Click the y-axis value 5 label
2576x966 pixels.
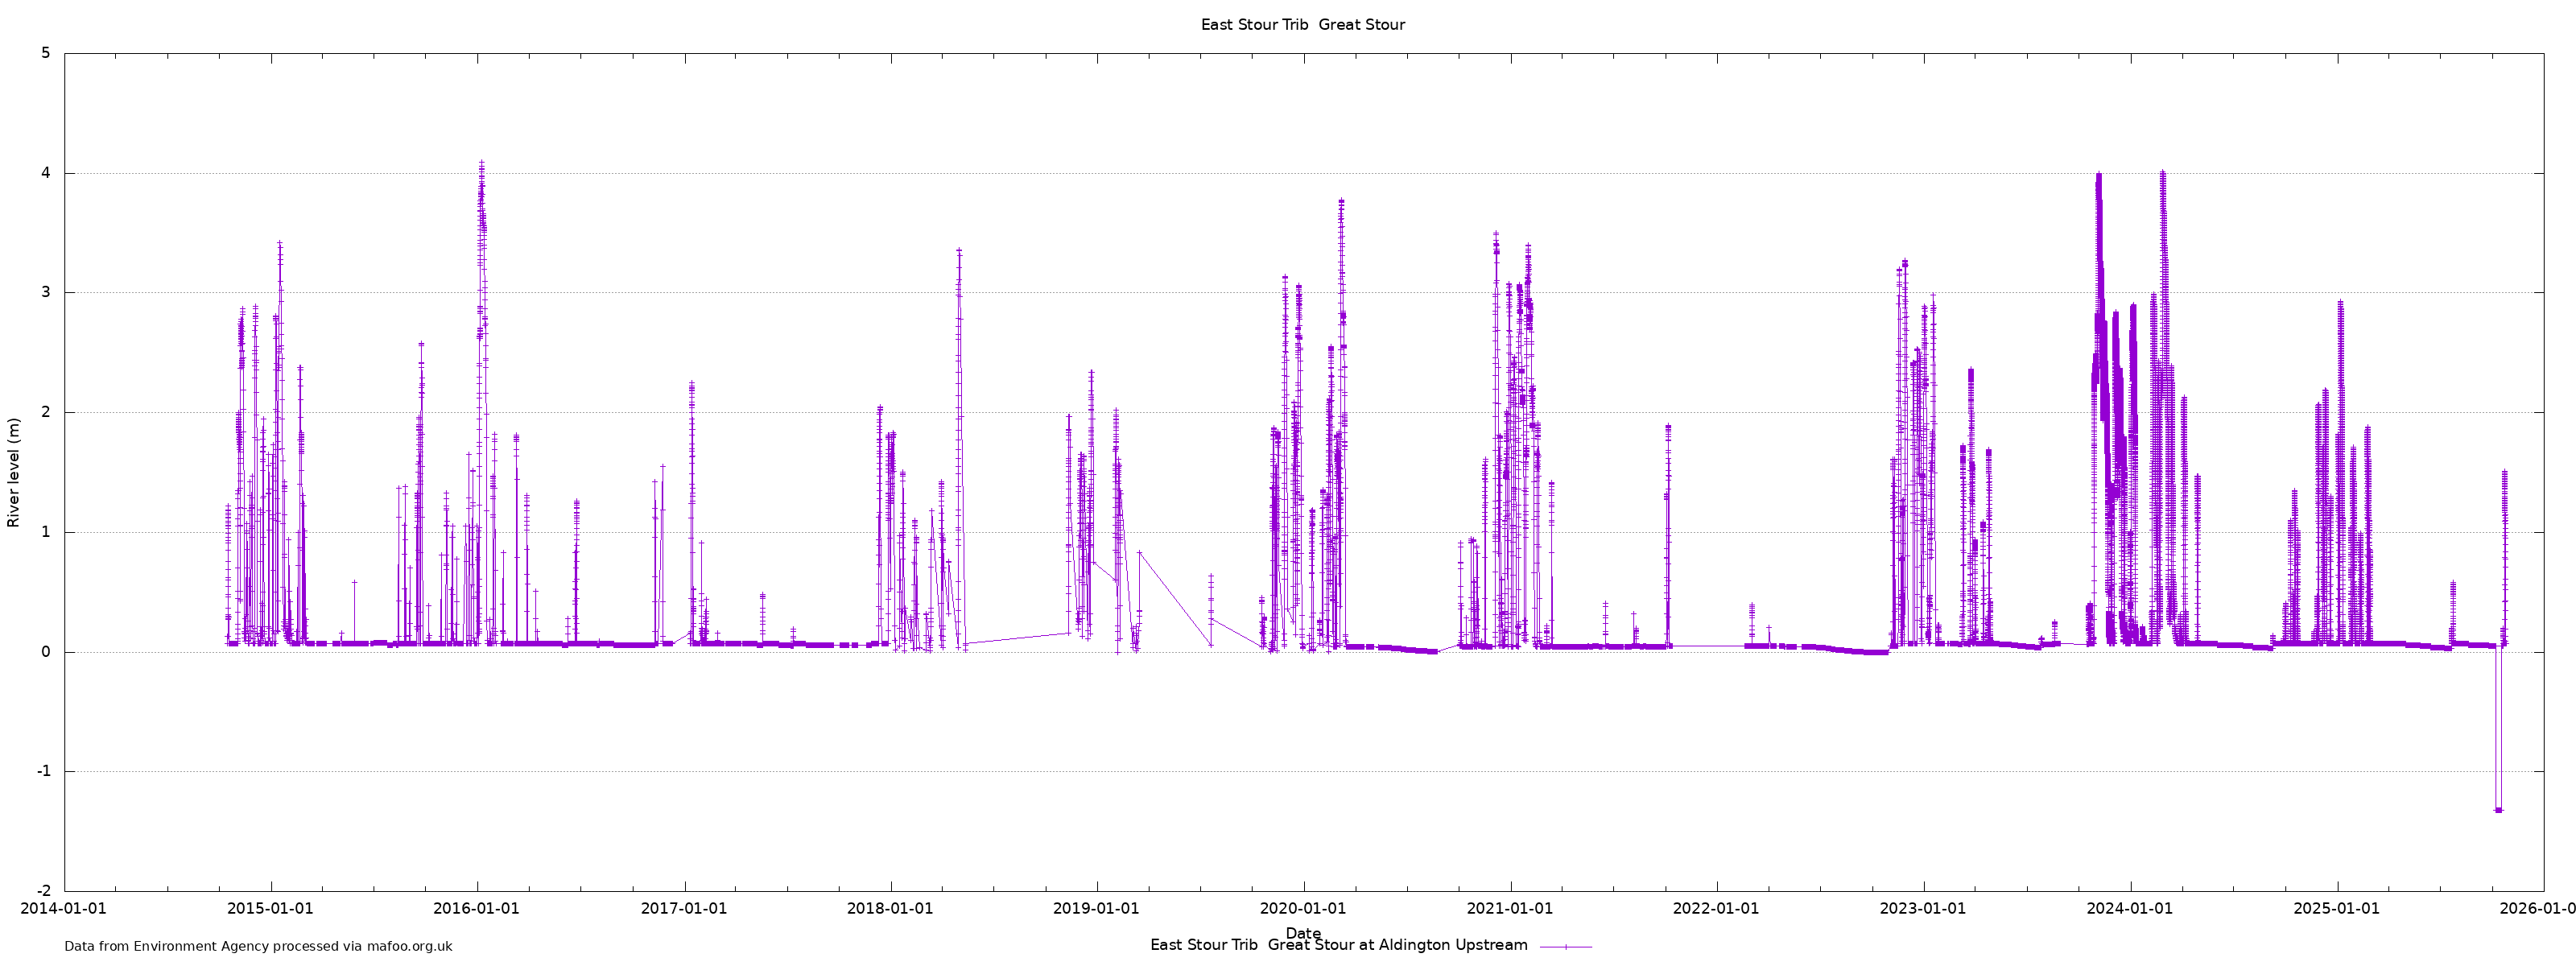(45, 53)
